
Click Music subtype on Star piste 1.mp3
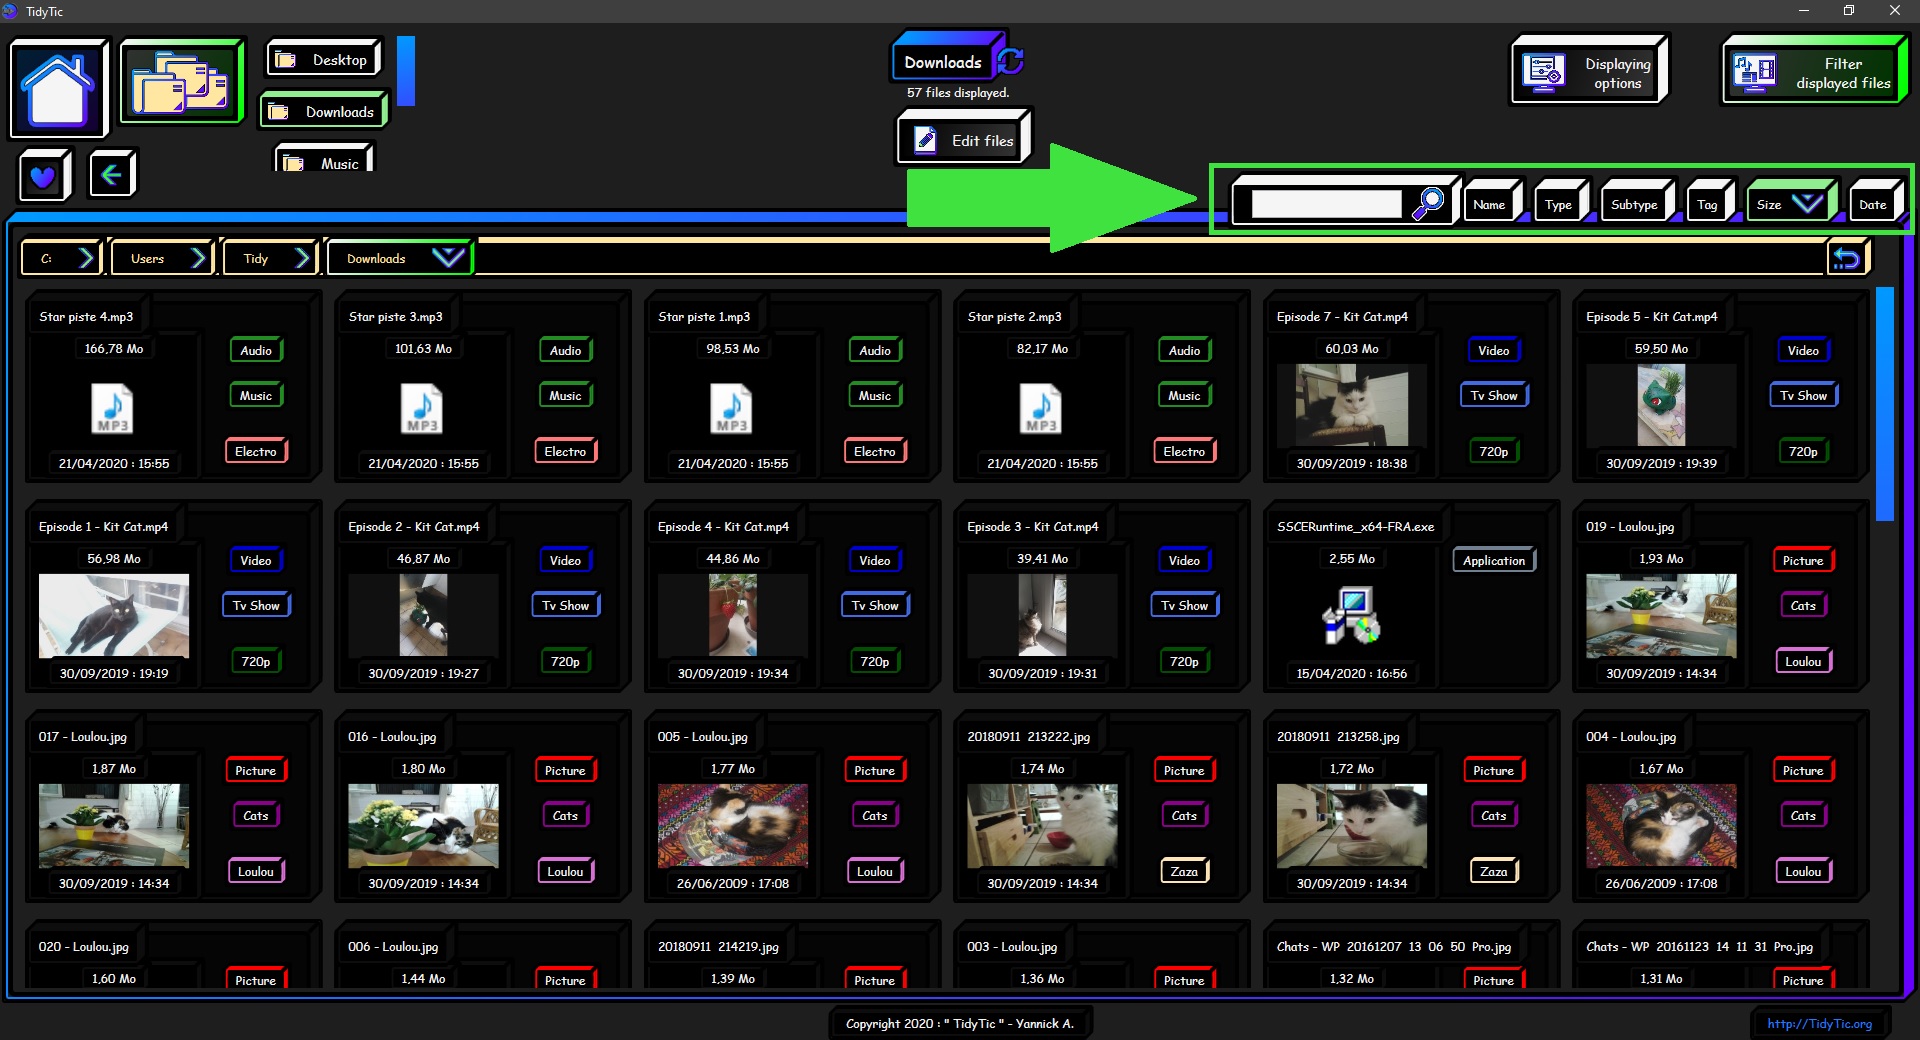pyautogui.click(x=875, y=395)
